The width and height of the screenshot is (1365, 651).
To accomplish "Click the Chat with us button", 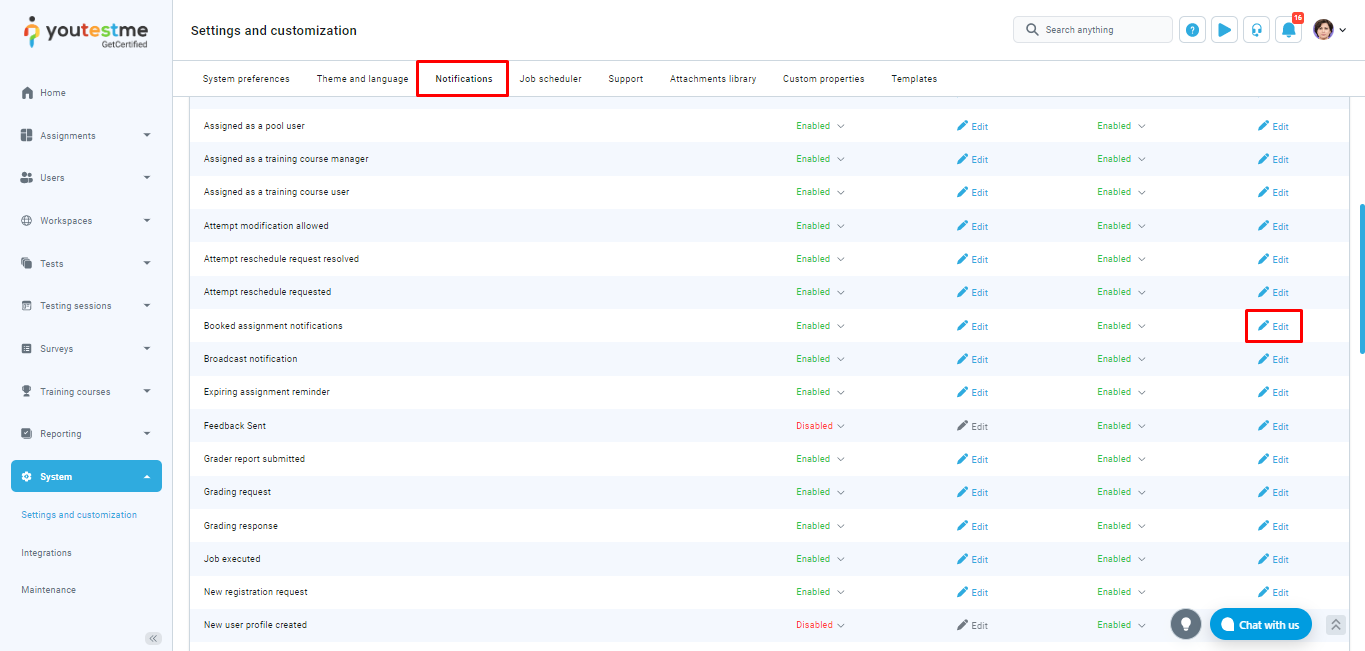I will (x=1260, y=625).
